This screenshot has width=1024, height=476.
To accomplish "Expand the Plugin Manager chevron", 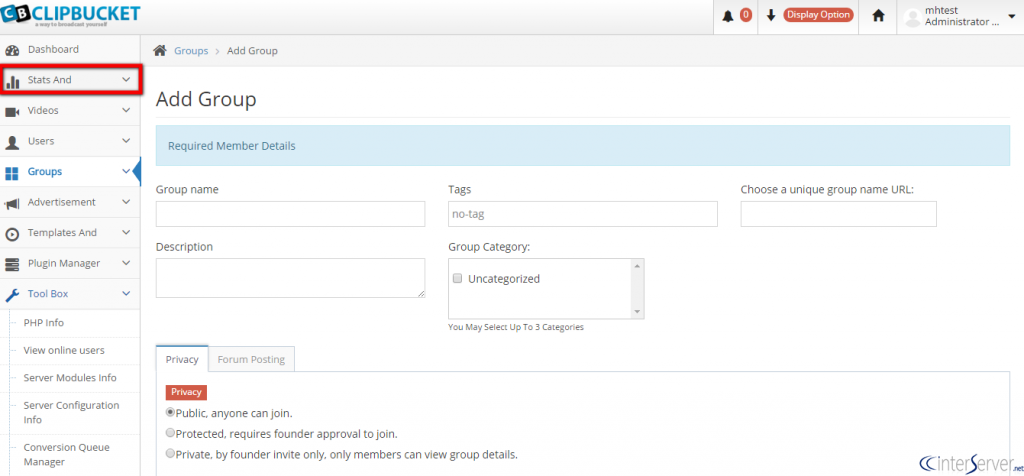I will click(x=126, y=263).
